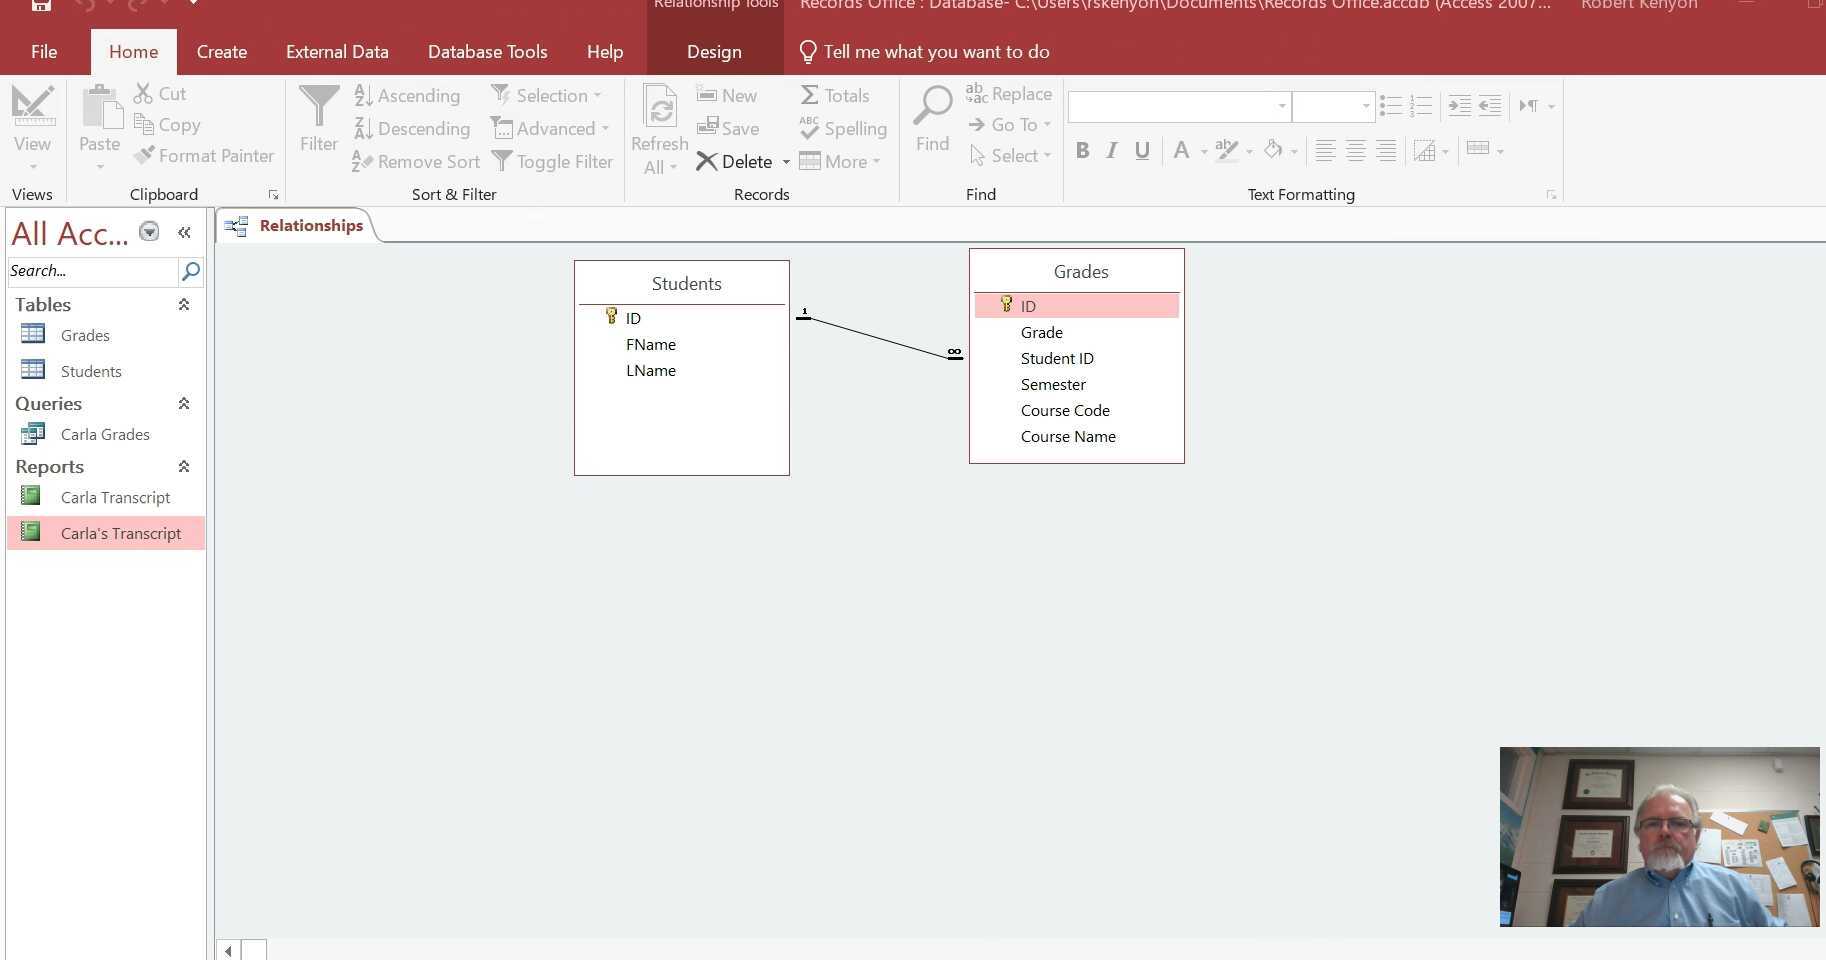Open the fill color dropdown arrow
Viewport: 1826px width, 960px height.
click(x=1294, y=152)
